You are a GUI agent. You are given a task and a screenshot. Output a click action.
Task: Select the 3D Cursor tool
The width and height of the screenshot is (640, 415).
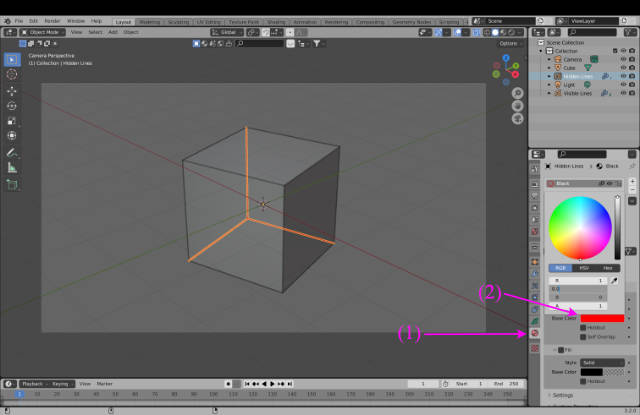tap(11, 74)
